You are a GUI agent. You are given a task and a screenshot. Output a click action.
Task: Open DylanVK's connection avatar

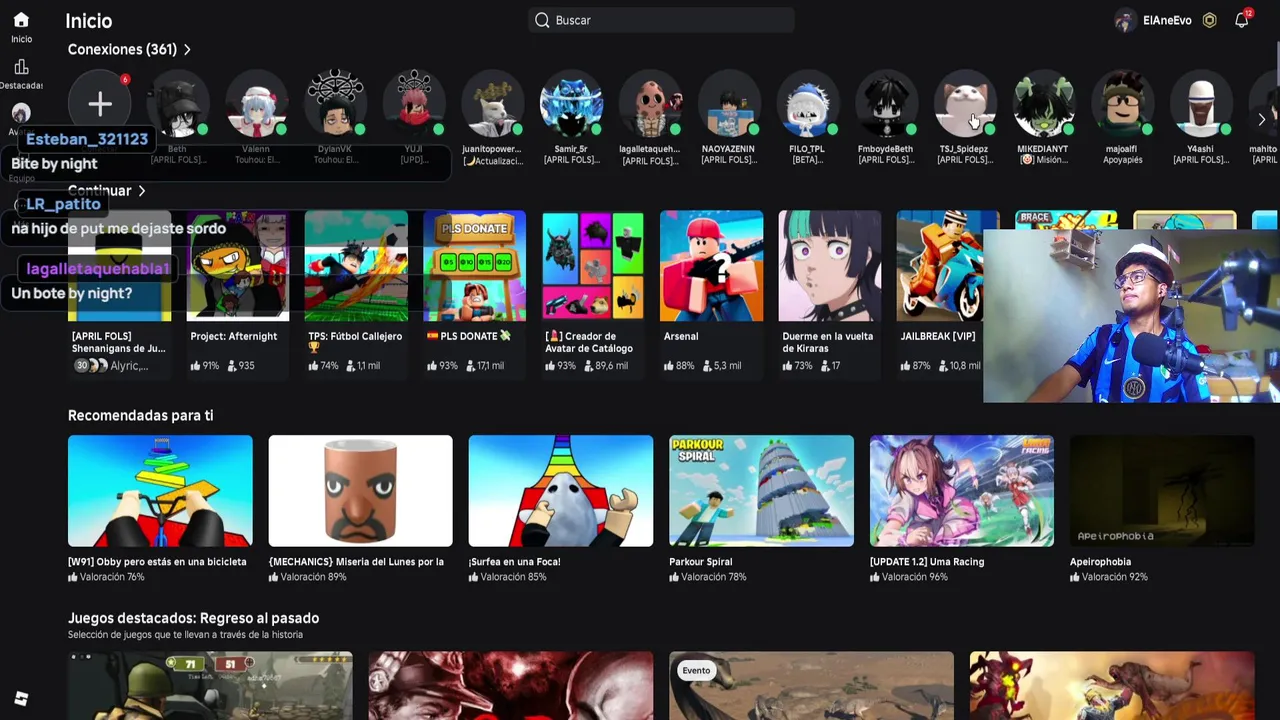coord(335,104)
